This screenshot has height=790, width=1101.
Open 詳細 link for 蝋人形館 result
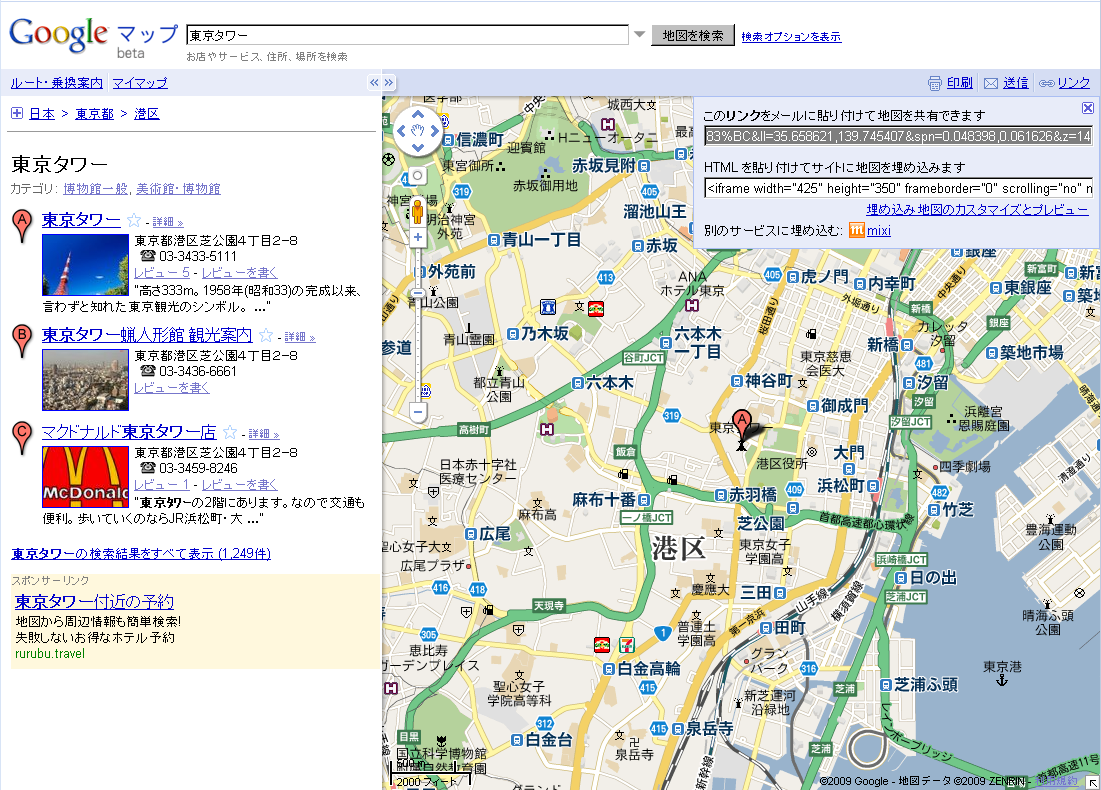(x=300, y=338)
